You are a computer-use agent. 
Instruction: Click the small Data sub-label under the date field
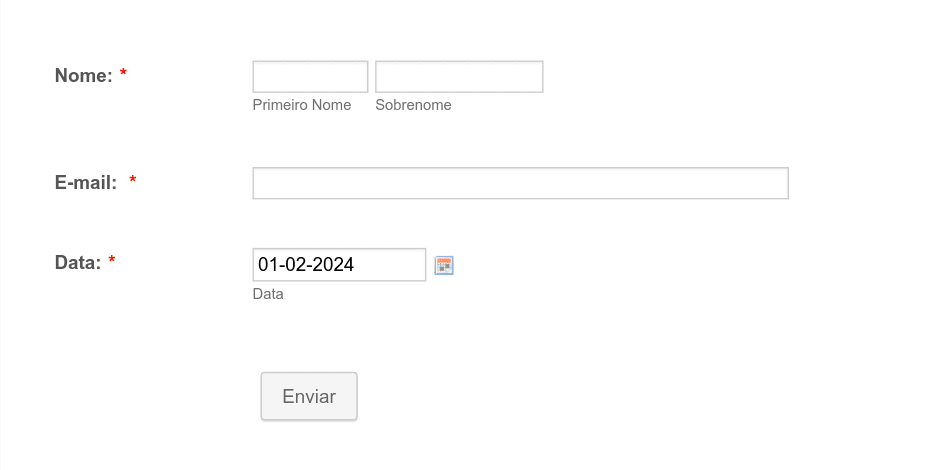tap(268, 294)
